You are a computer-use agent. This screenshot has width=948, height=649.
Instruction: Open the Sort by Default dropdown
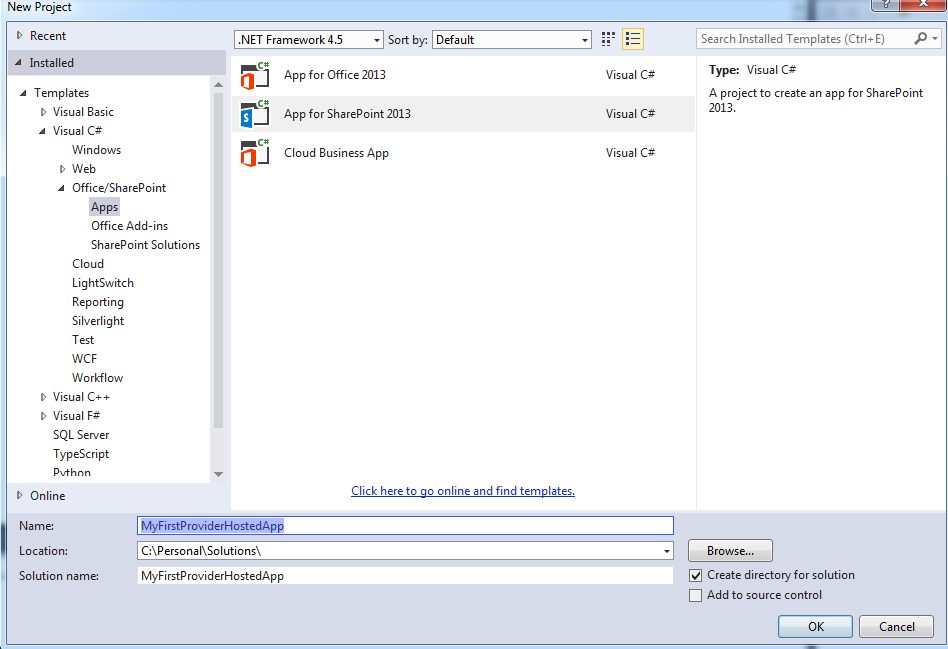511,40
